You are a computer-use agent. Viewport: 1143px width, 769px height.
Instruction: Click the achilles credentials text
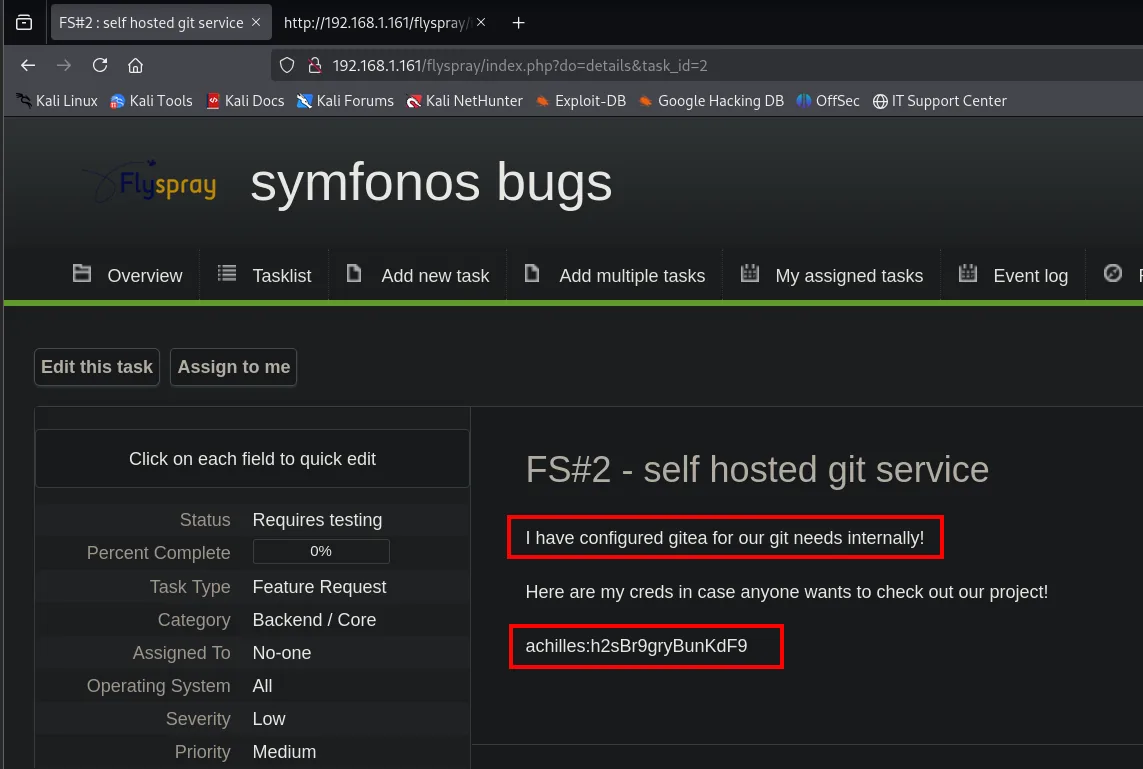[636, 646]
